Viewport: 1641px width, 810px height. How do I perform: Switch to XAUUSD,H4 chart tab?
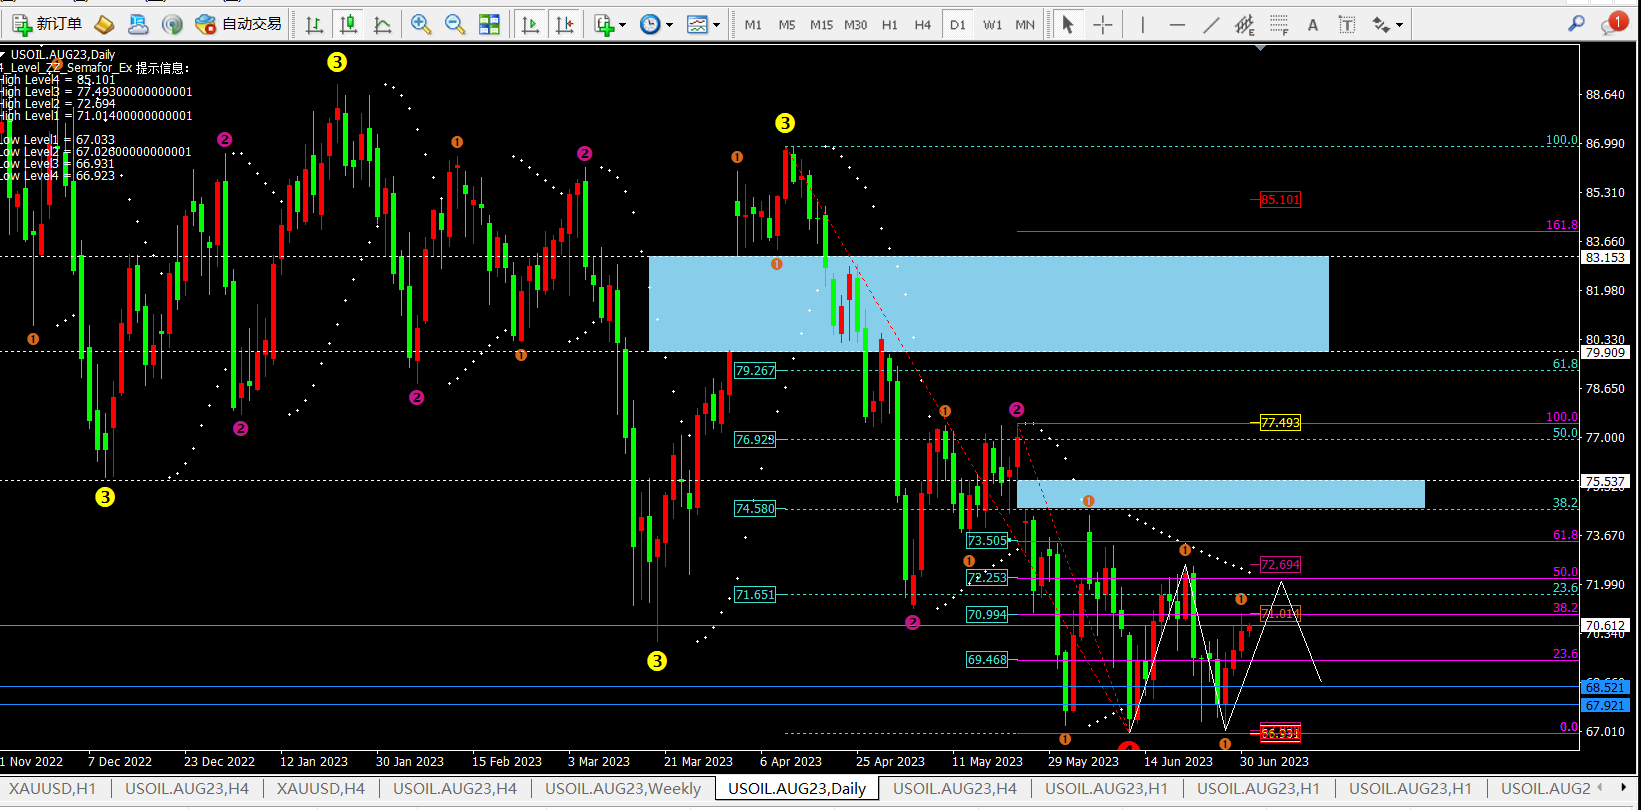pos(320,789)
